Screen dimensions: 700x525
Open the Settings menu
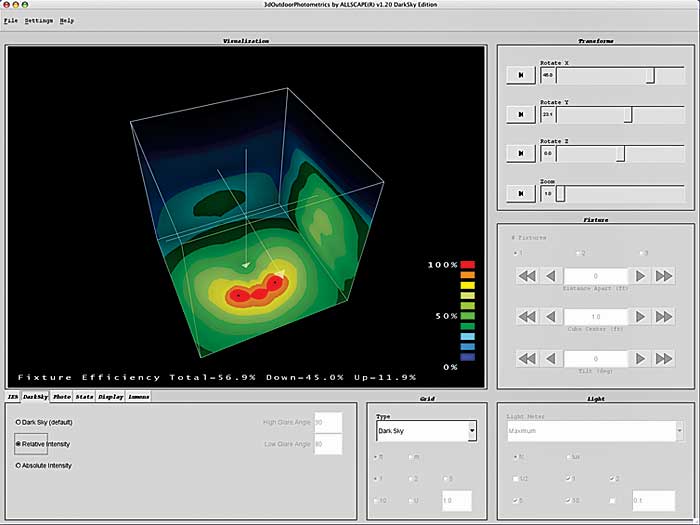(39, 20)
